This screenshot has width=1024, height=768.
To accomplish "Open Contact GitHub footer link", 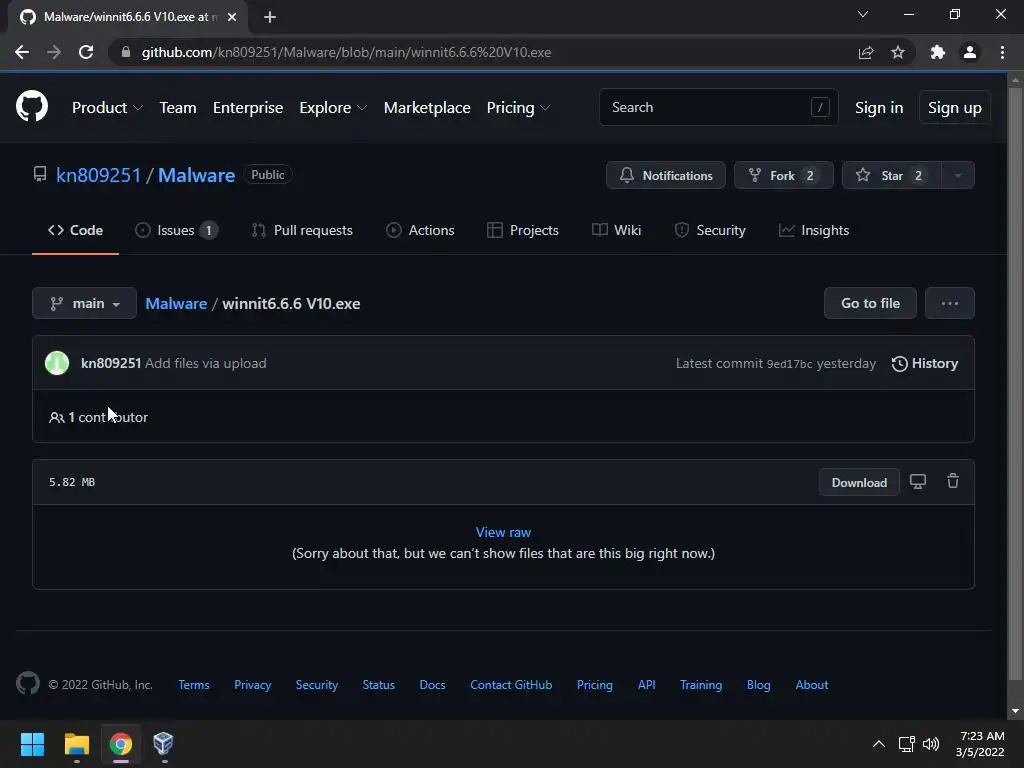I will (x=511, y=684).
